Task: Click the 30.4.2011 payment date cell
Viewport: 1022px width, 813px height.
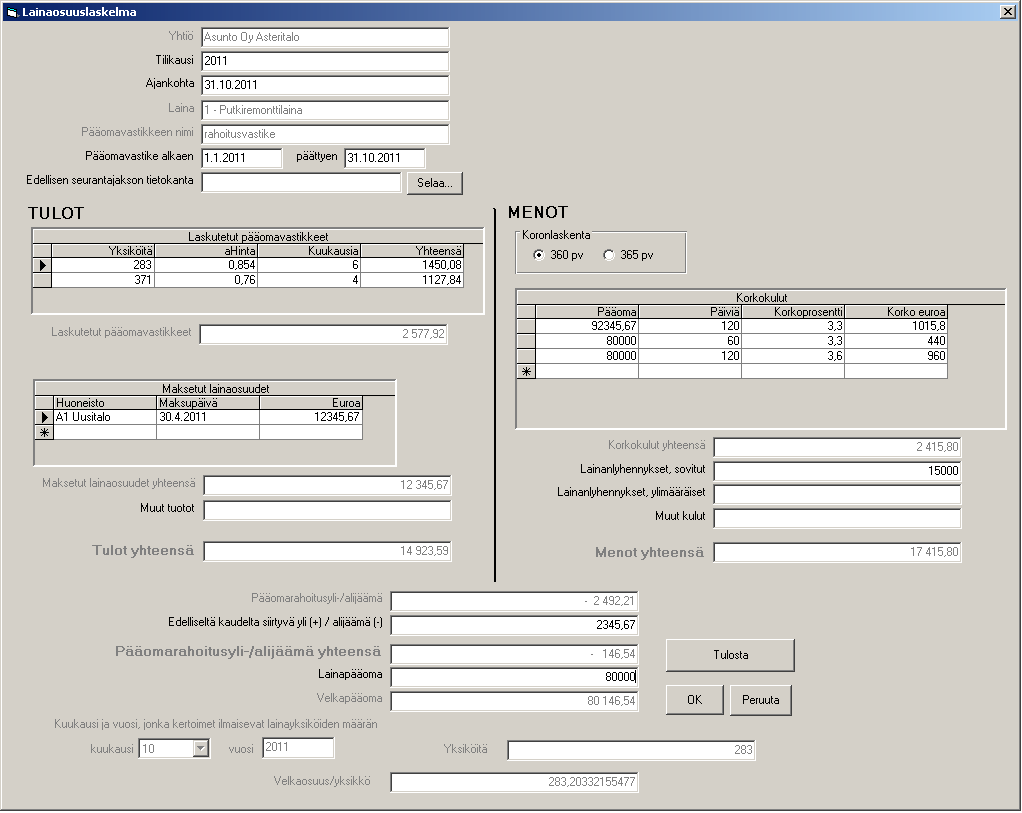Action: point(208,417)
